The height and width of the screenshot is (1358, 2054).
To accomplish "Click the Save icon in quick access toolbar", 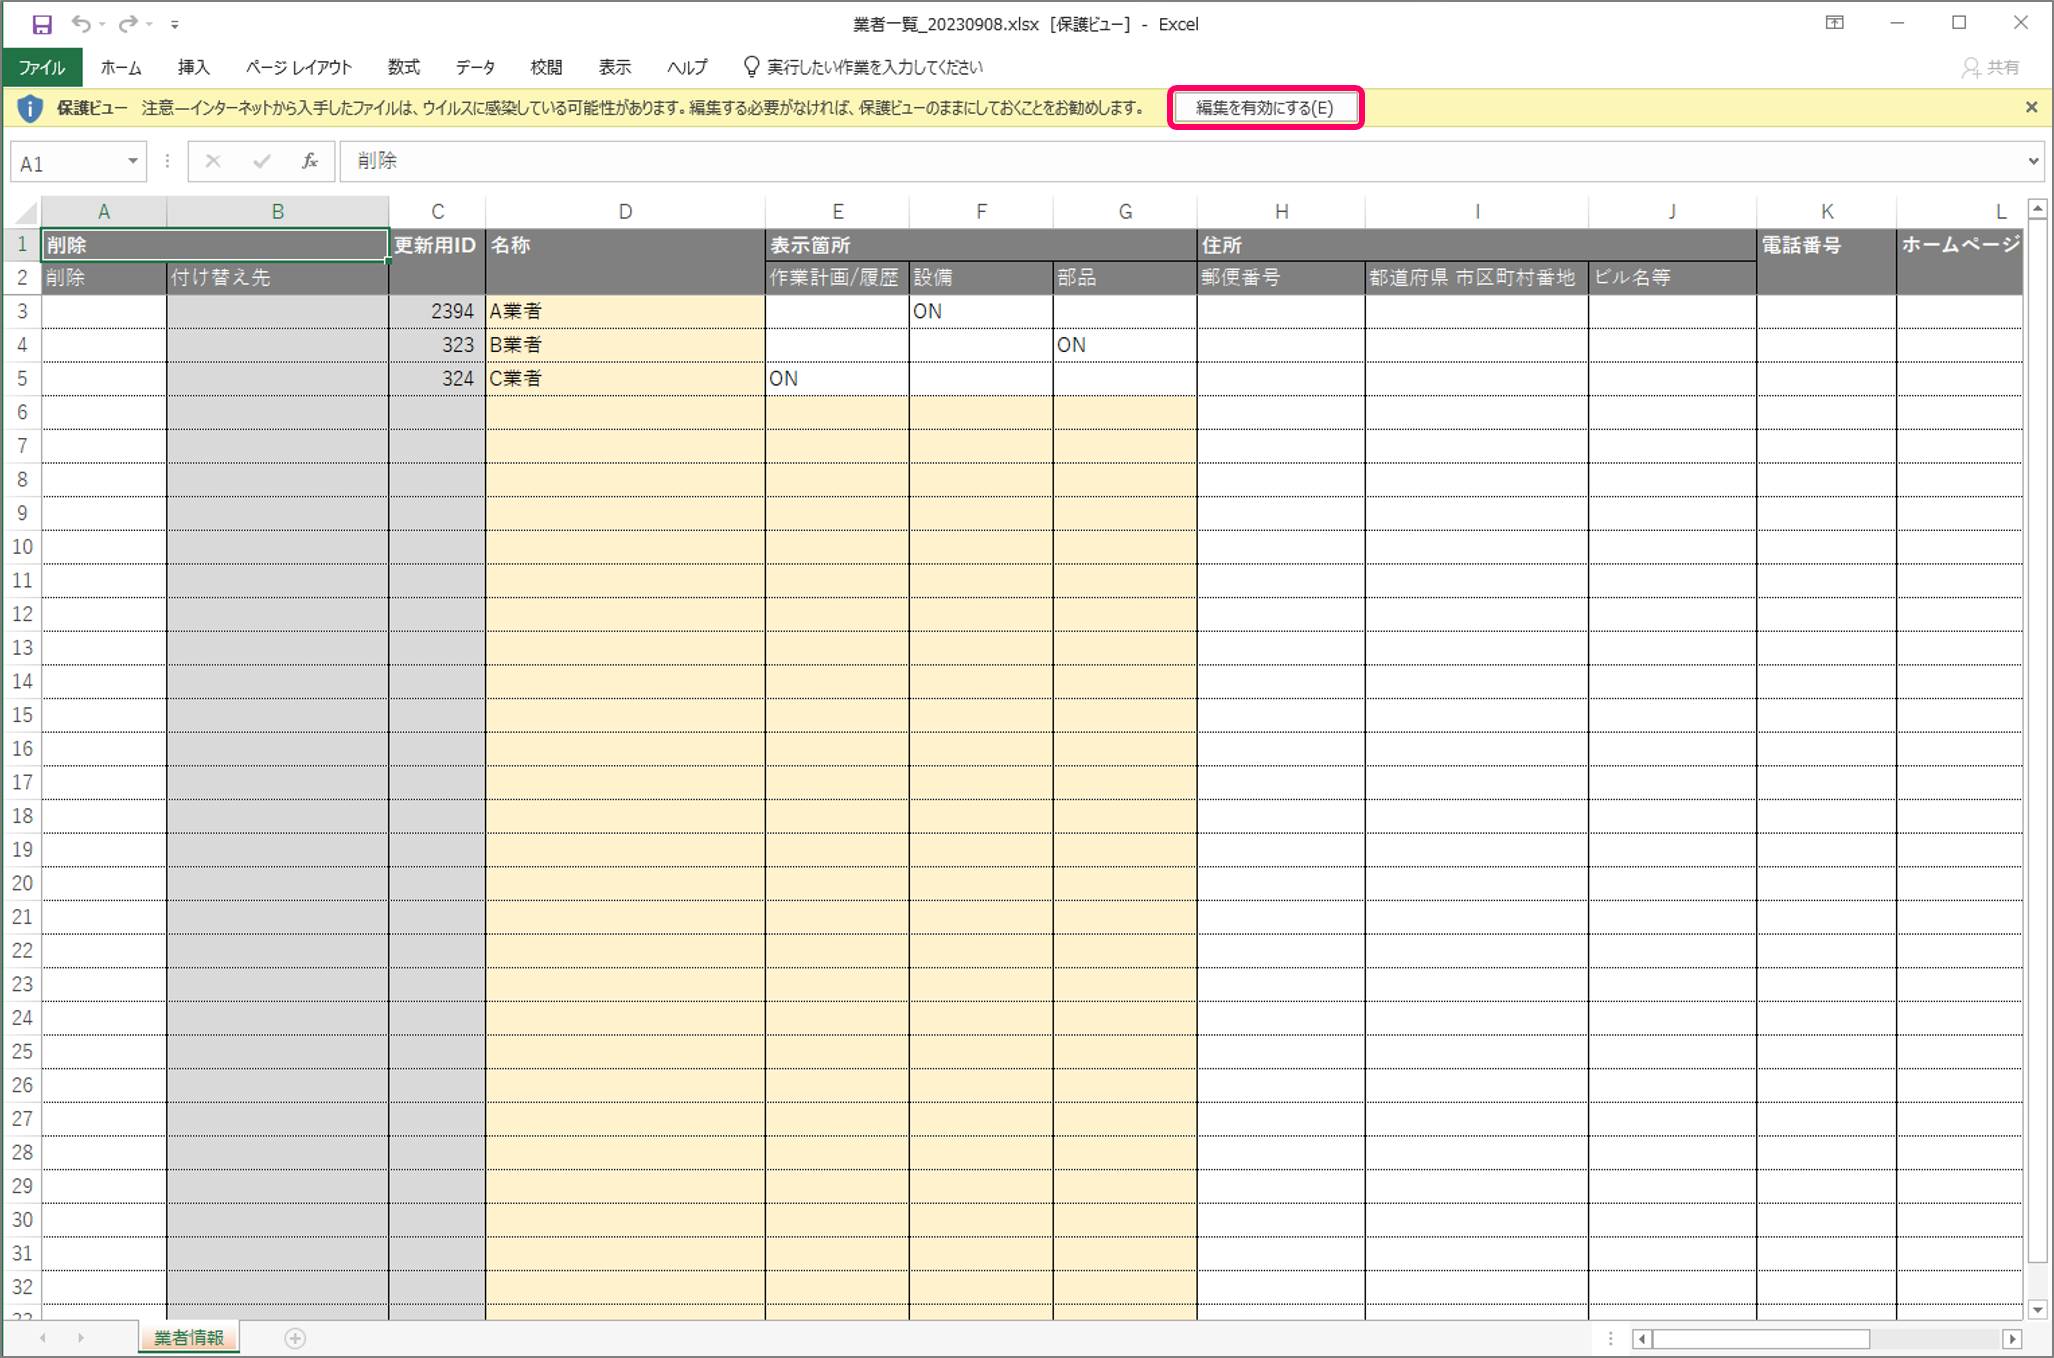I will point(41,24).
